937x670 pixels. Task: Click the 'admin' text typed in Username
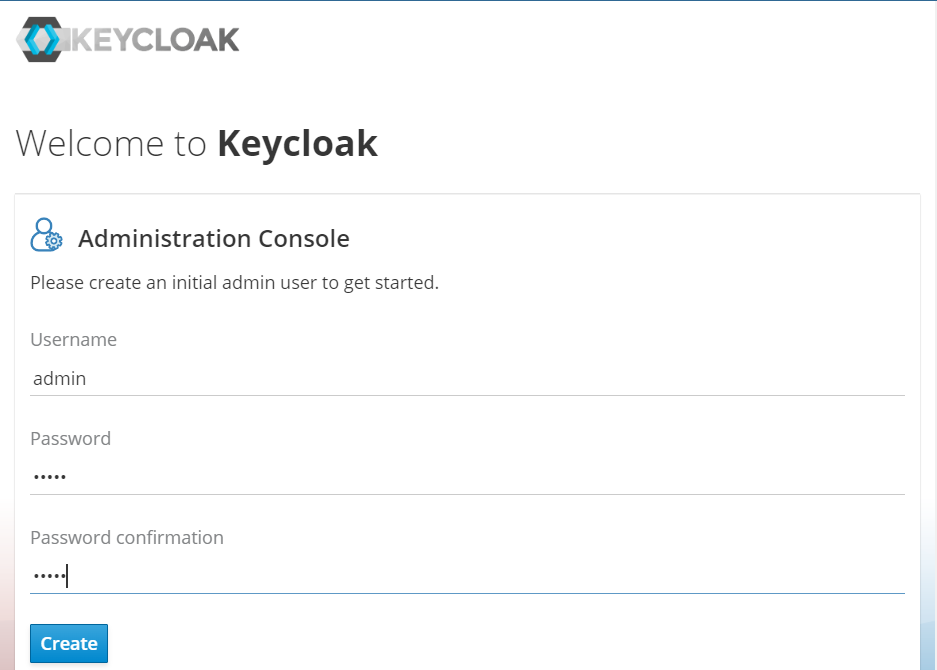59,379
